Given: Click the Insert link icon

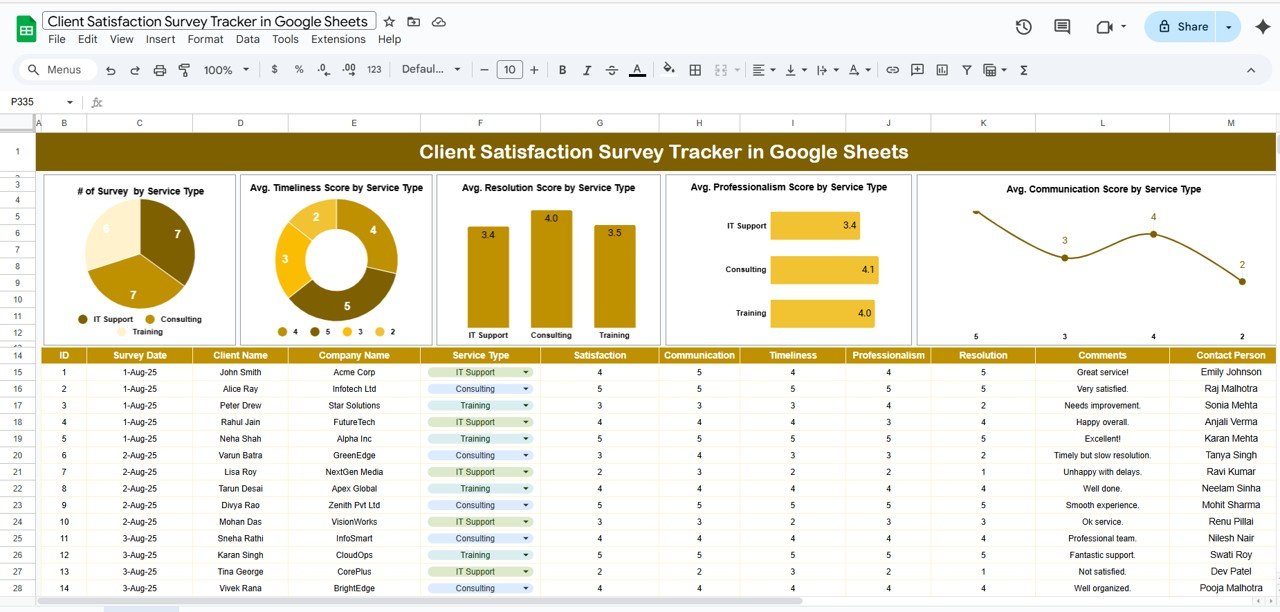Looking at the screenshot, I should [892, 70].
